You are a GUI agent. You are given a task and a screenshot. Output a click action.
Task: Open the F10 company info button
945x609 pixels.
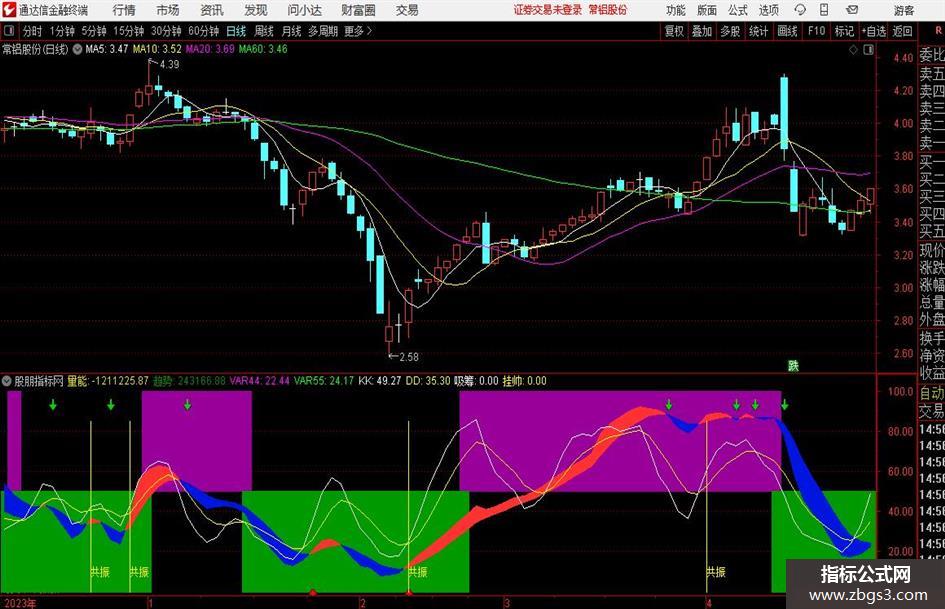tap(816, 31)
